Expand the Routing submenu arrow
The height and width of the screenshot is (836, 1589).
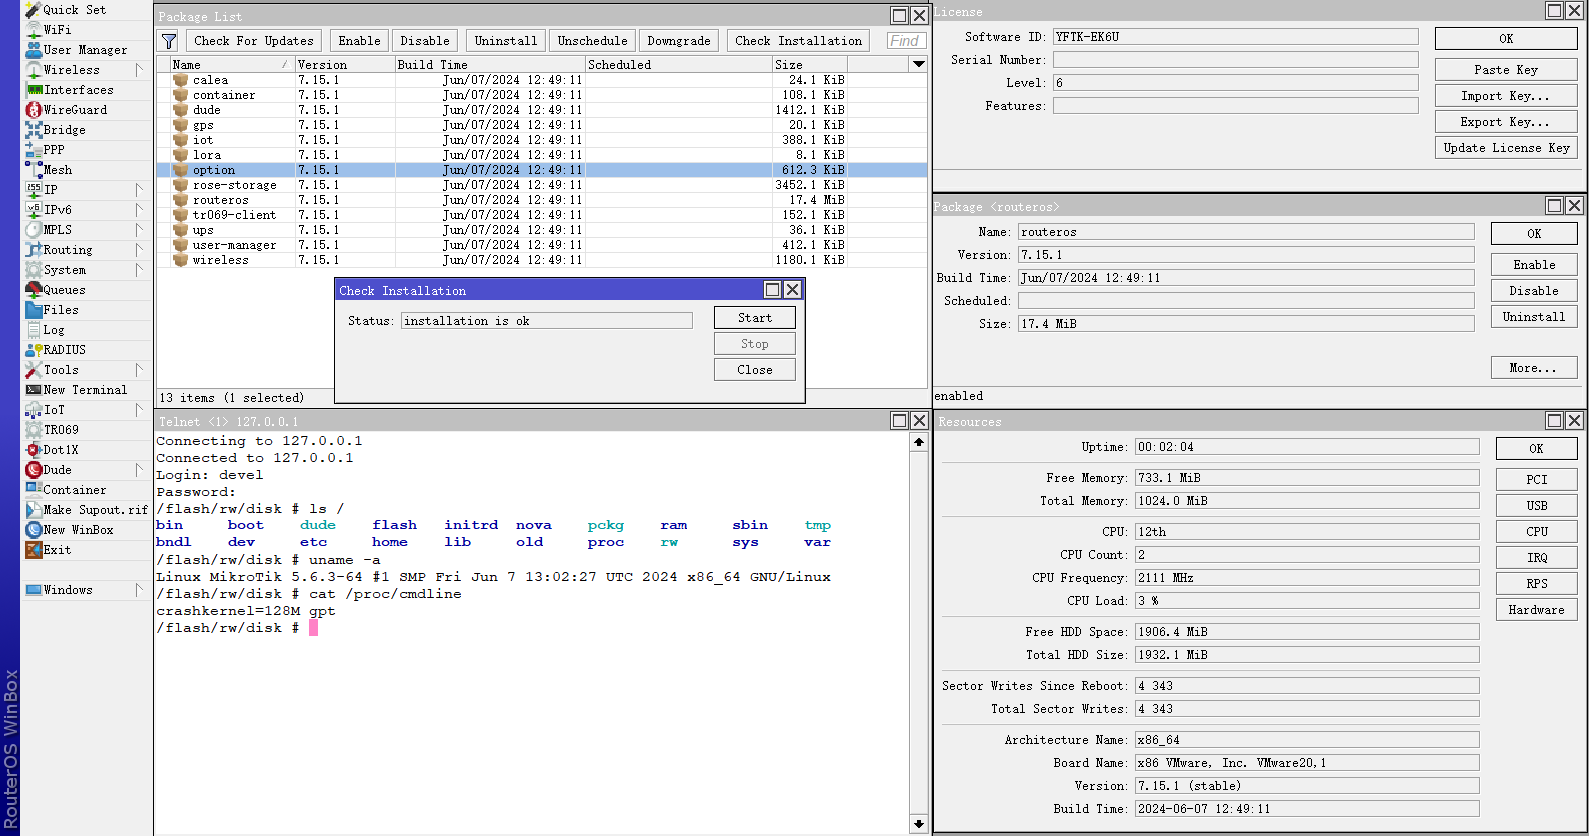[139, 250]
